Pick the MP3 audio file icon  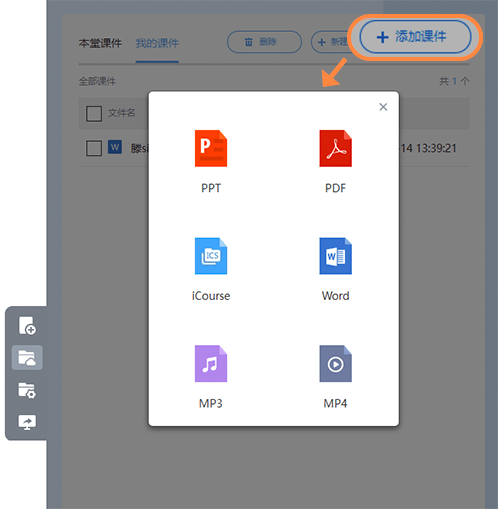click(x=211, y=364)
